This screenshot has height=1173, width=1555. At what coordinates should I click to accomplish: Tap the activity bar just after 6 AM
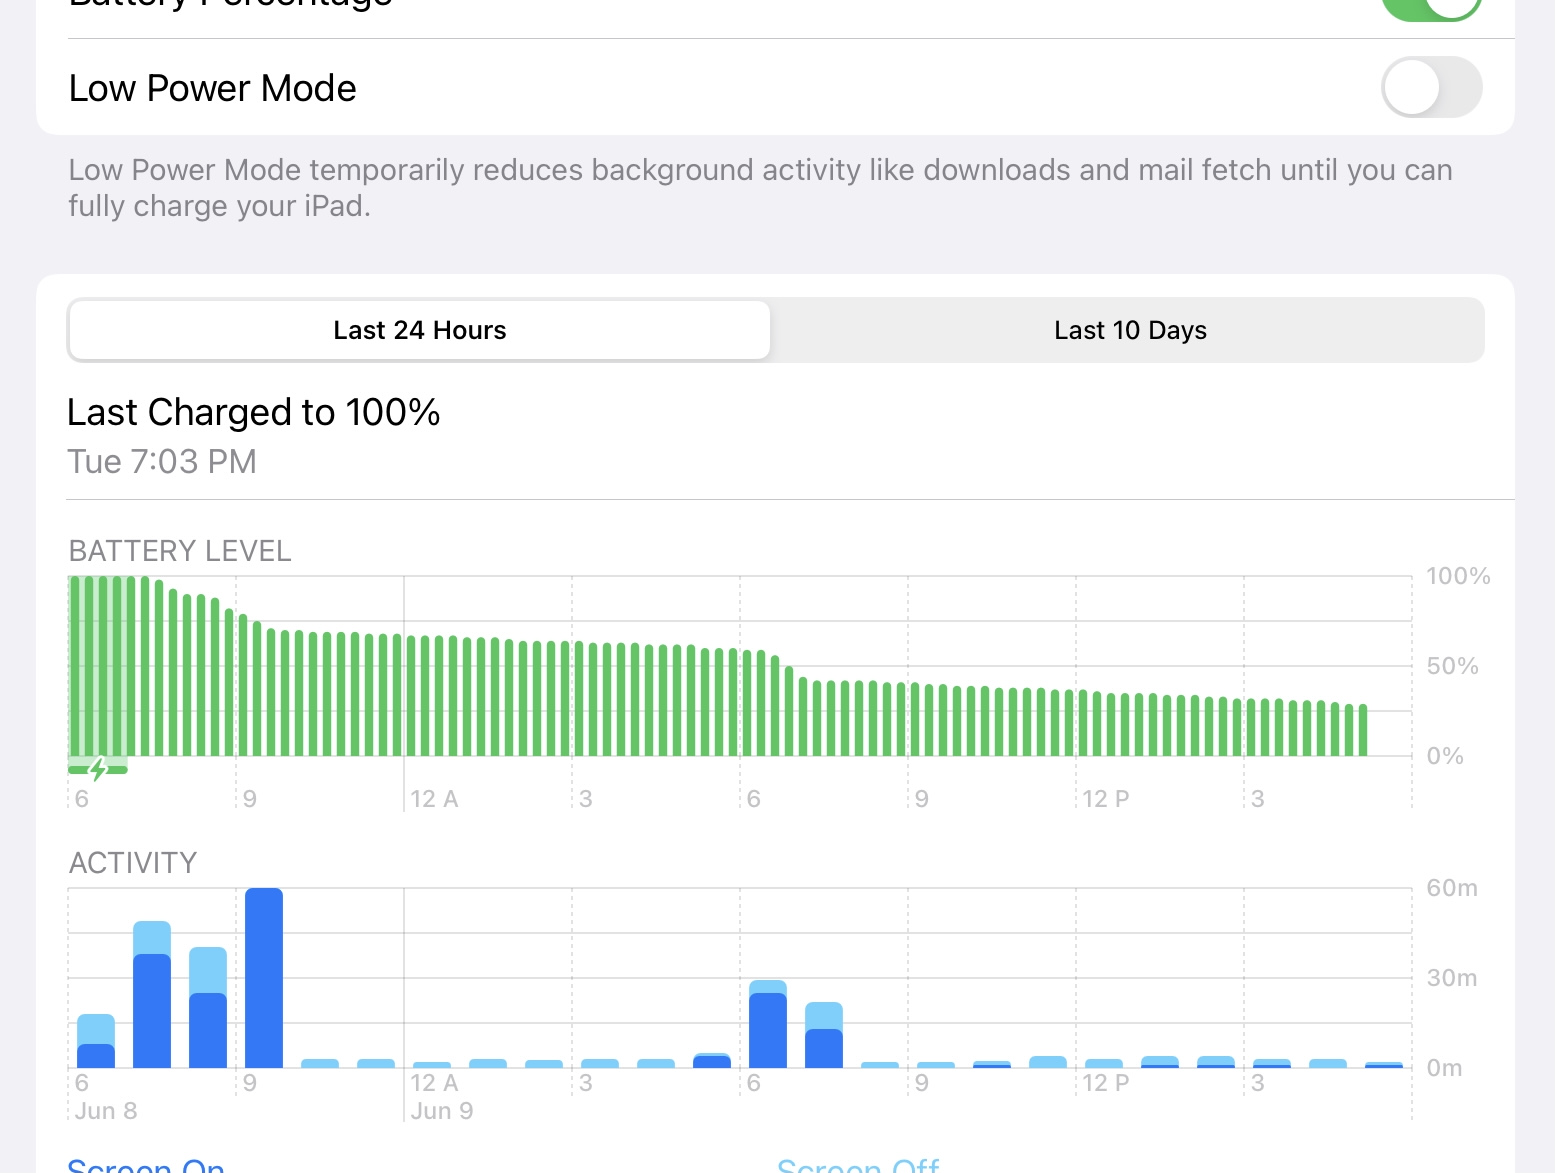[x=824, y=1036]
